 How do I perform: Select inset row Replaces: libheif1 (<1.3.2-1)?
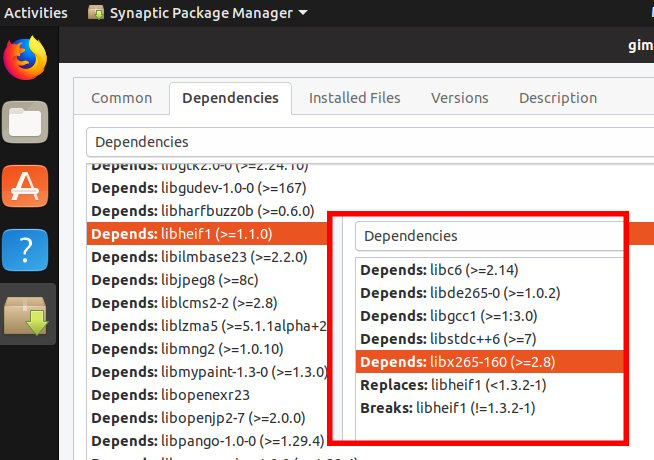[x=490, y=385]
